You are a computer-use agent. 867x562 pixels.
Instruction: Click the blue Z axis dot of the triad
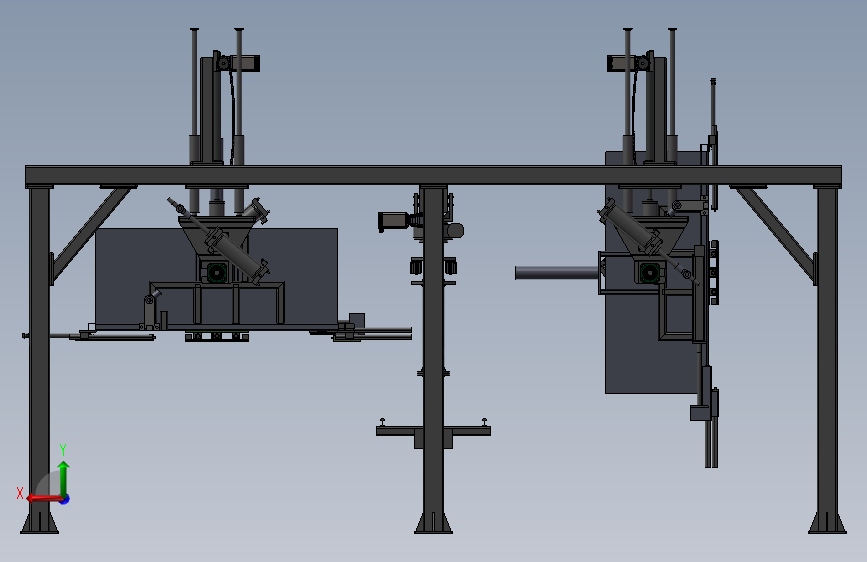(65, 499)
